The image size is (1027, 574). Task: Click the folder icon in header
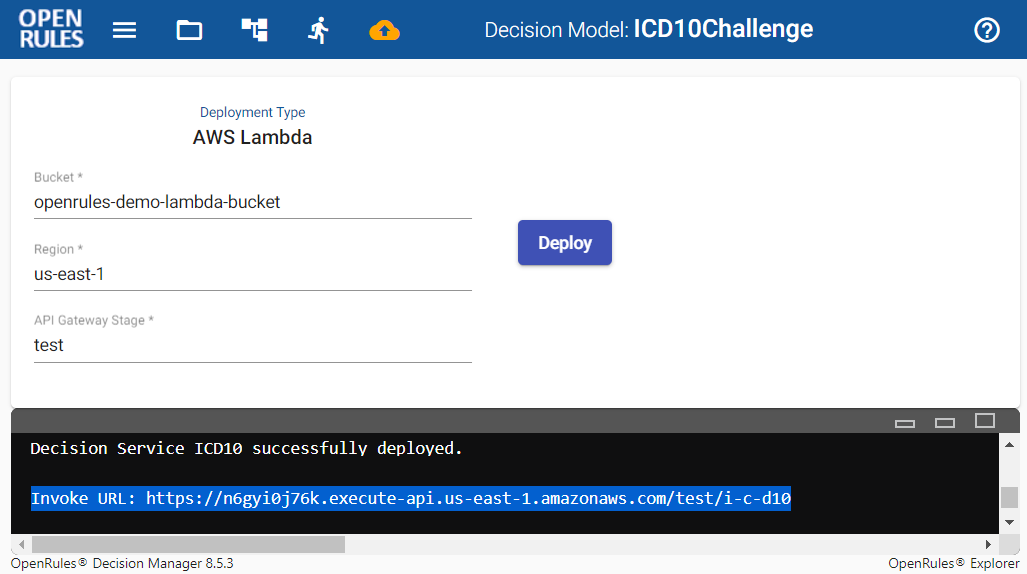[189, 30]
